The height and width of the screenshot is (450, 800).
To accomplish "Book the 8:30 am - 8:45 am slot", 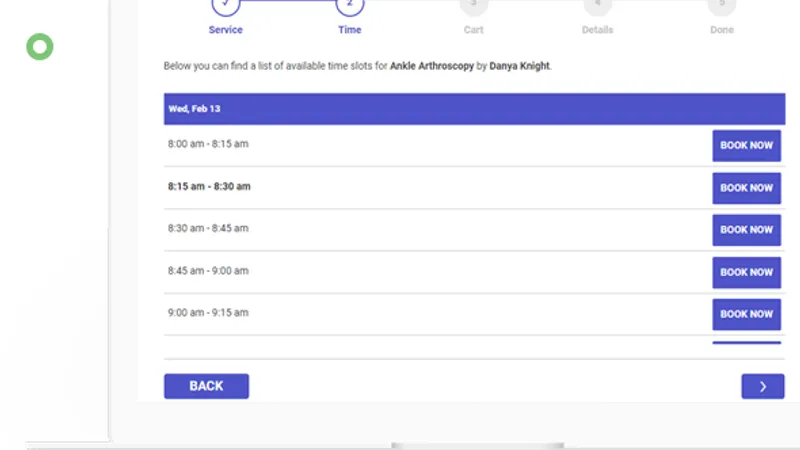I will [746, 229].
